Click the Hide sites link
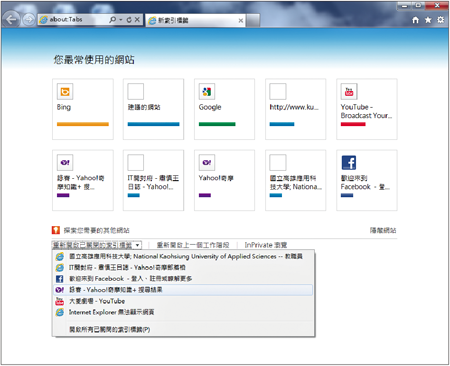This screenshot has height=366, width=450. tap(383, 230)
